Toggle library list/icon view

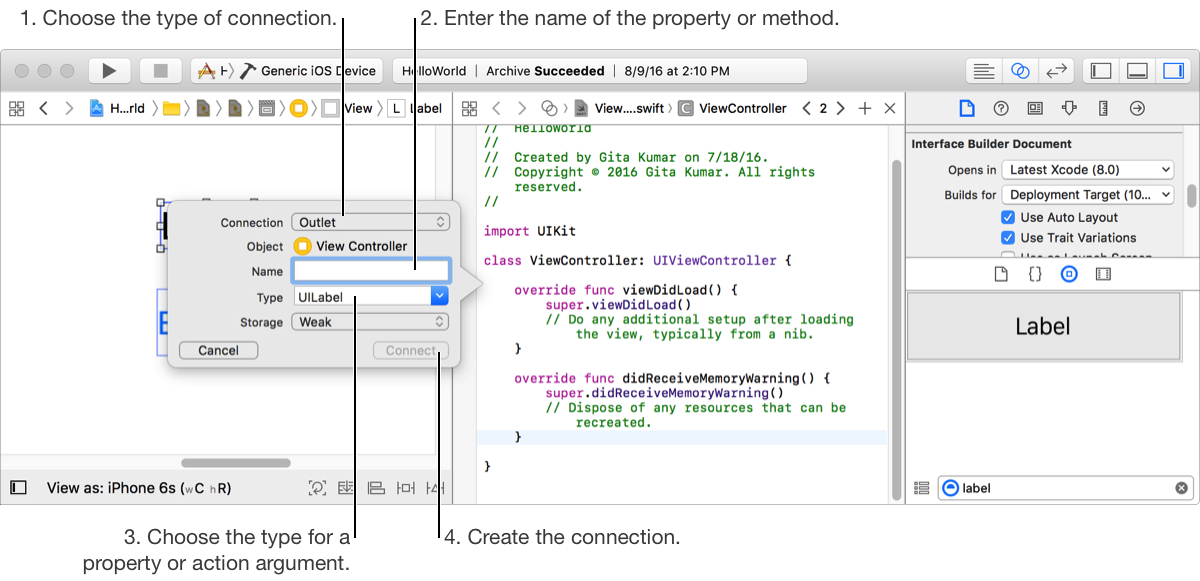921,488
